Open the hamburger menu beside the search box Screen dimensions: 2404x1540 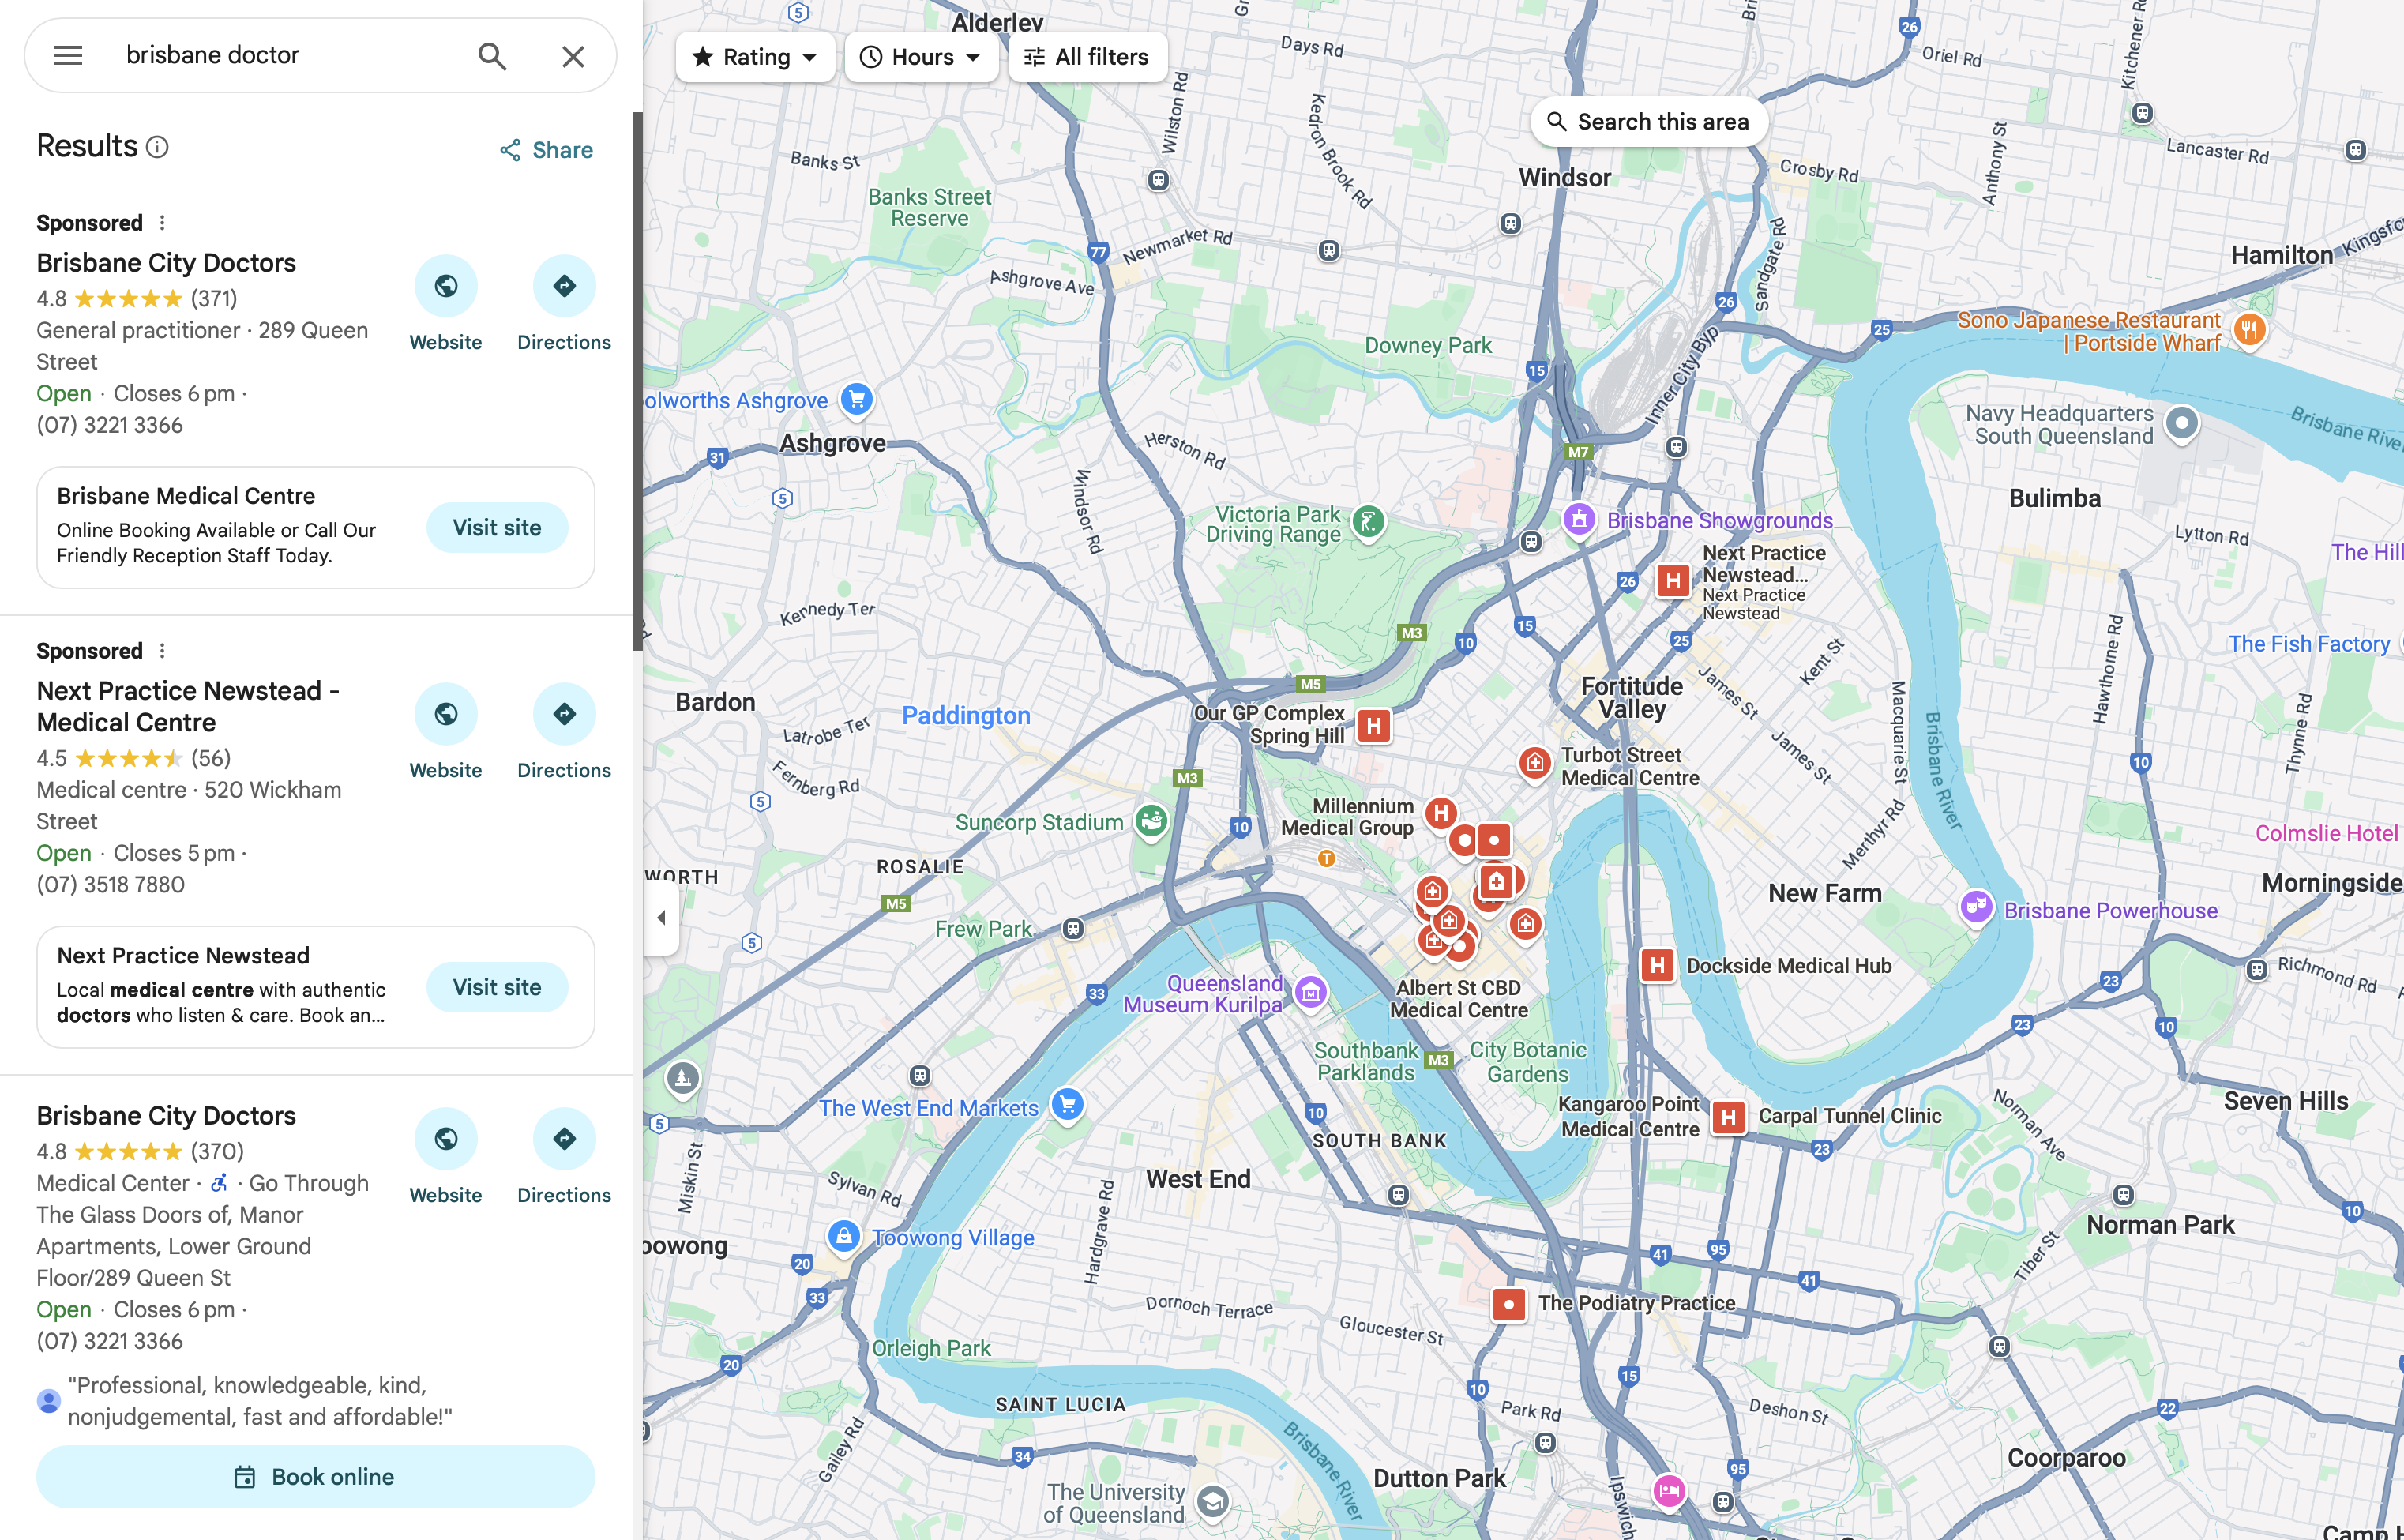68,56
